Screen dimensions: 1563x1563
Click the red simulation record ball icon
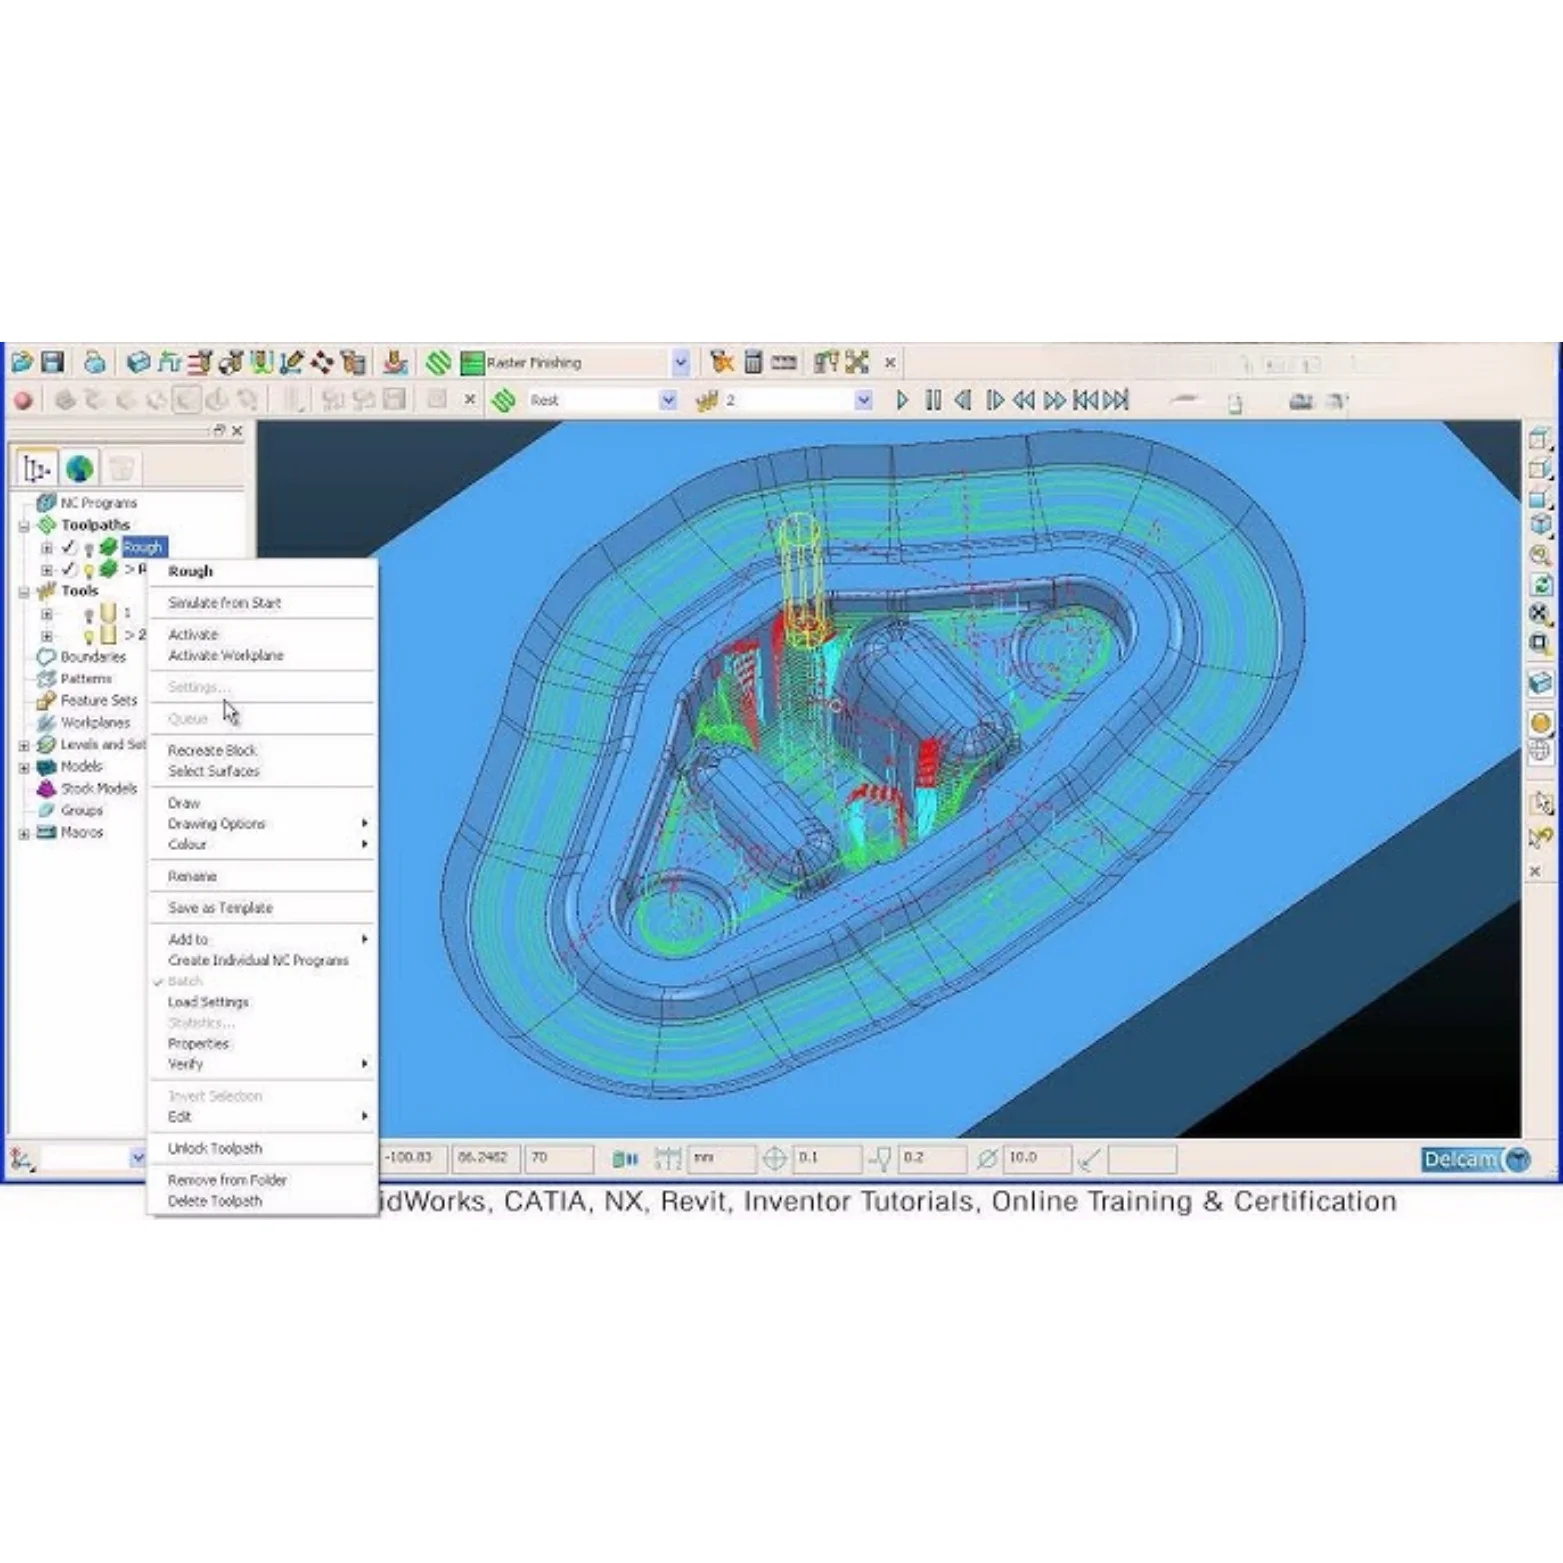[23, 399]
